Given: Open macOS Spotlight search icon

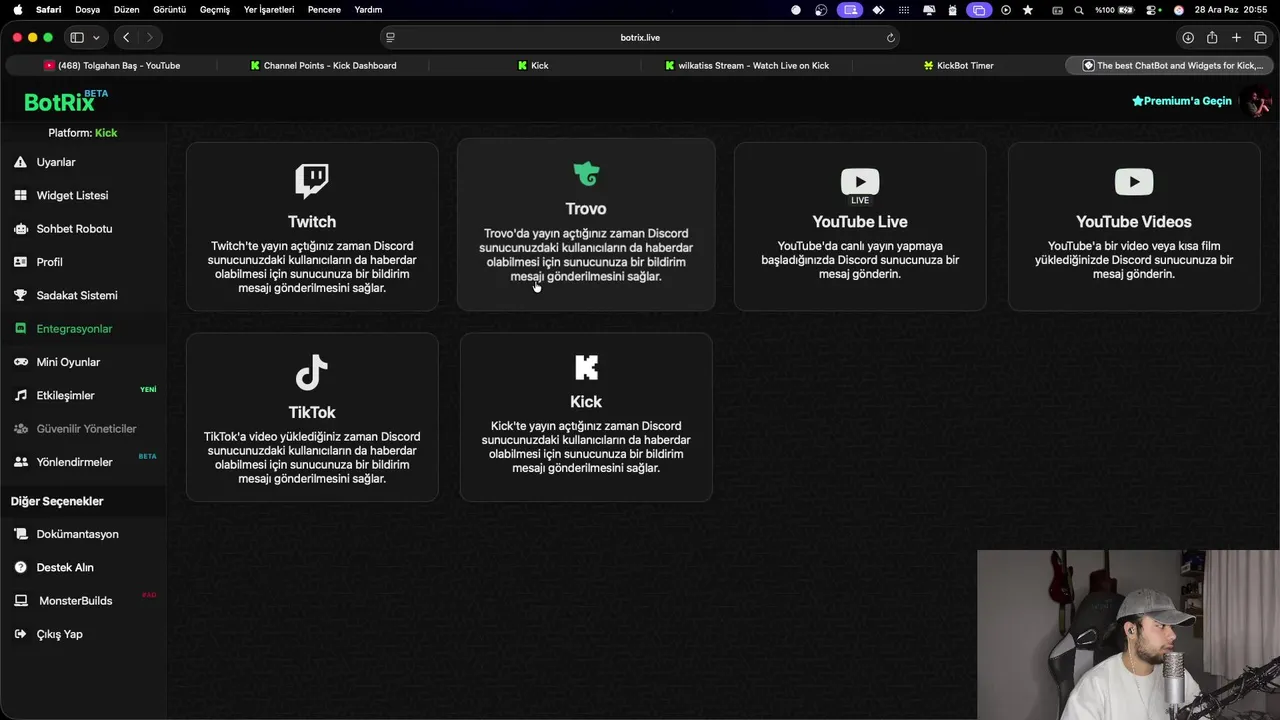Looking at the screenshot, I should point(1079,10).
